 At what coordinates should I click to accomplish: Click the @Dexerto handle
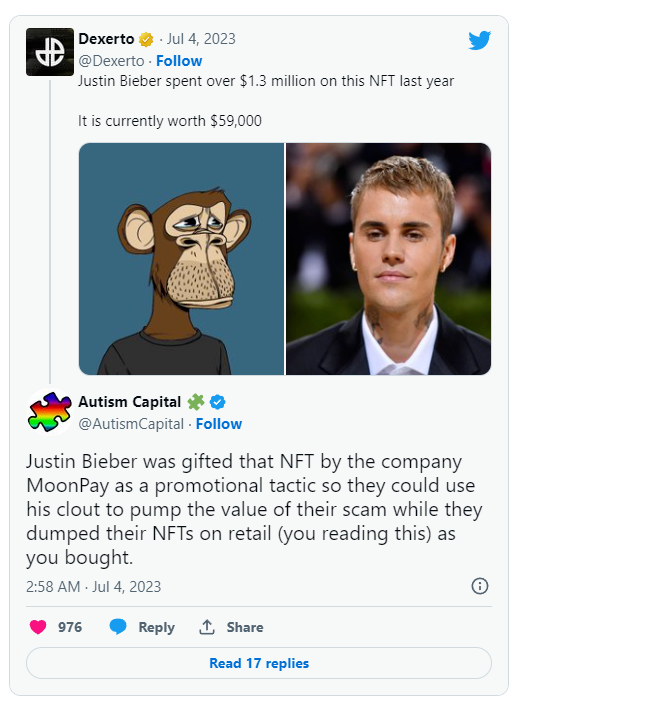pos(111,61)
